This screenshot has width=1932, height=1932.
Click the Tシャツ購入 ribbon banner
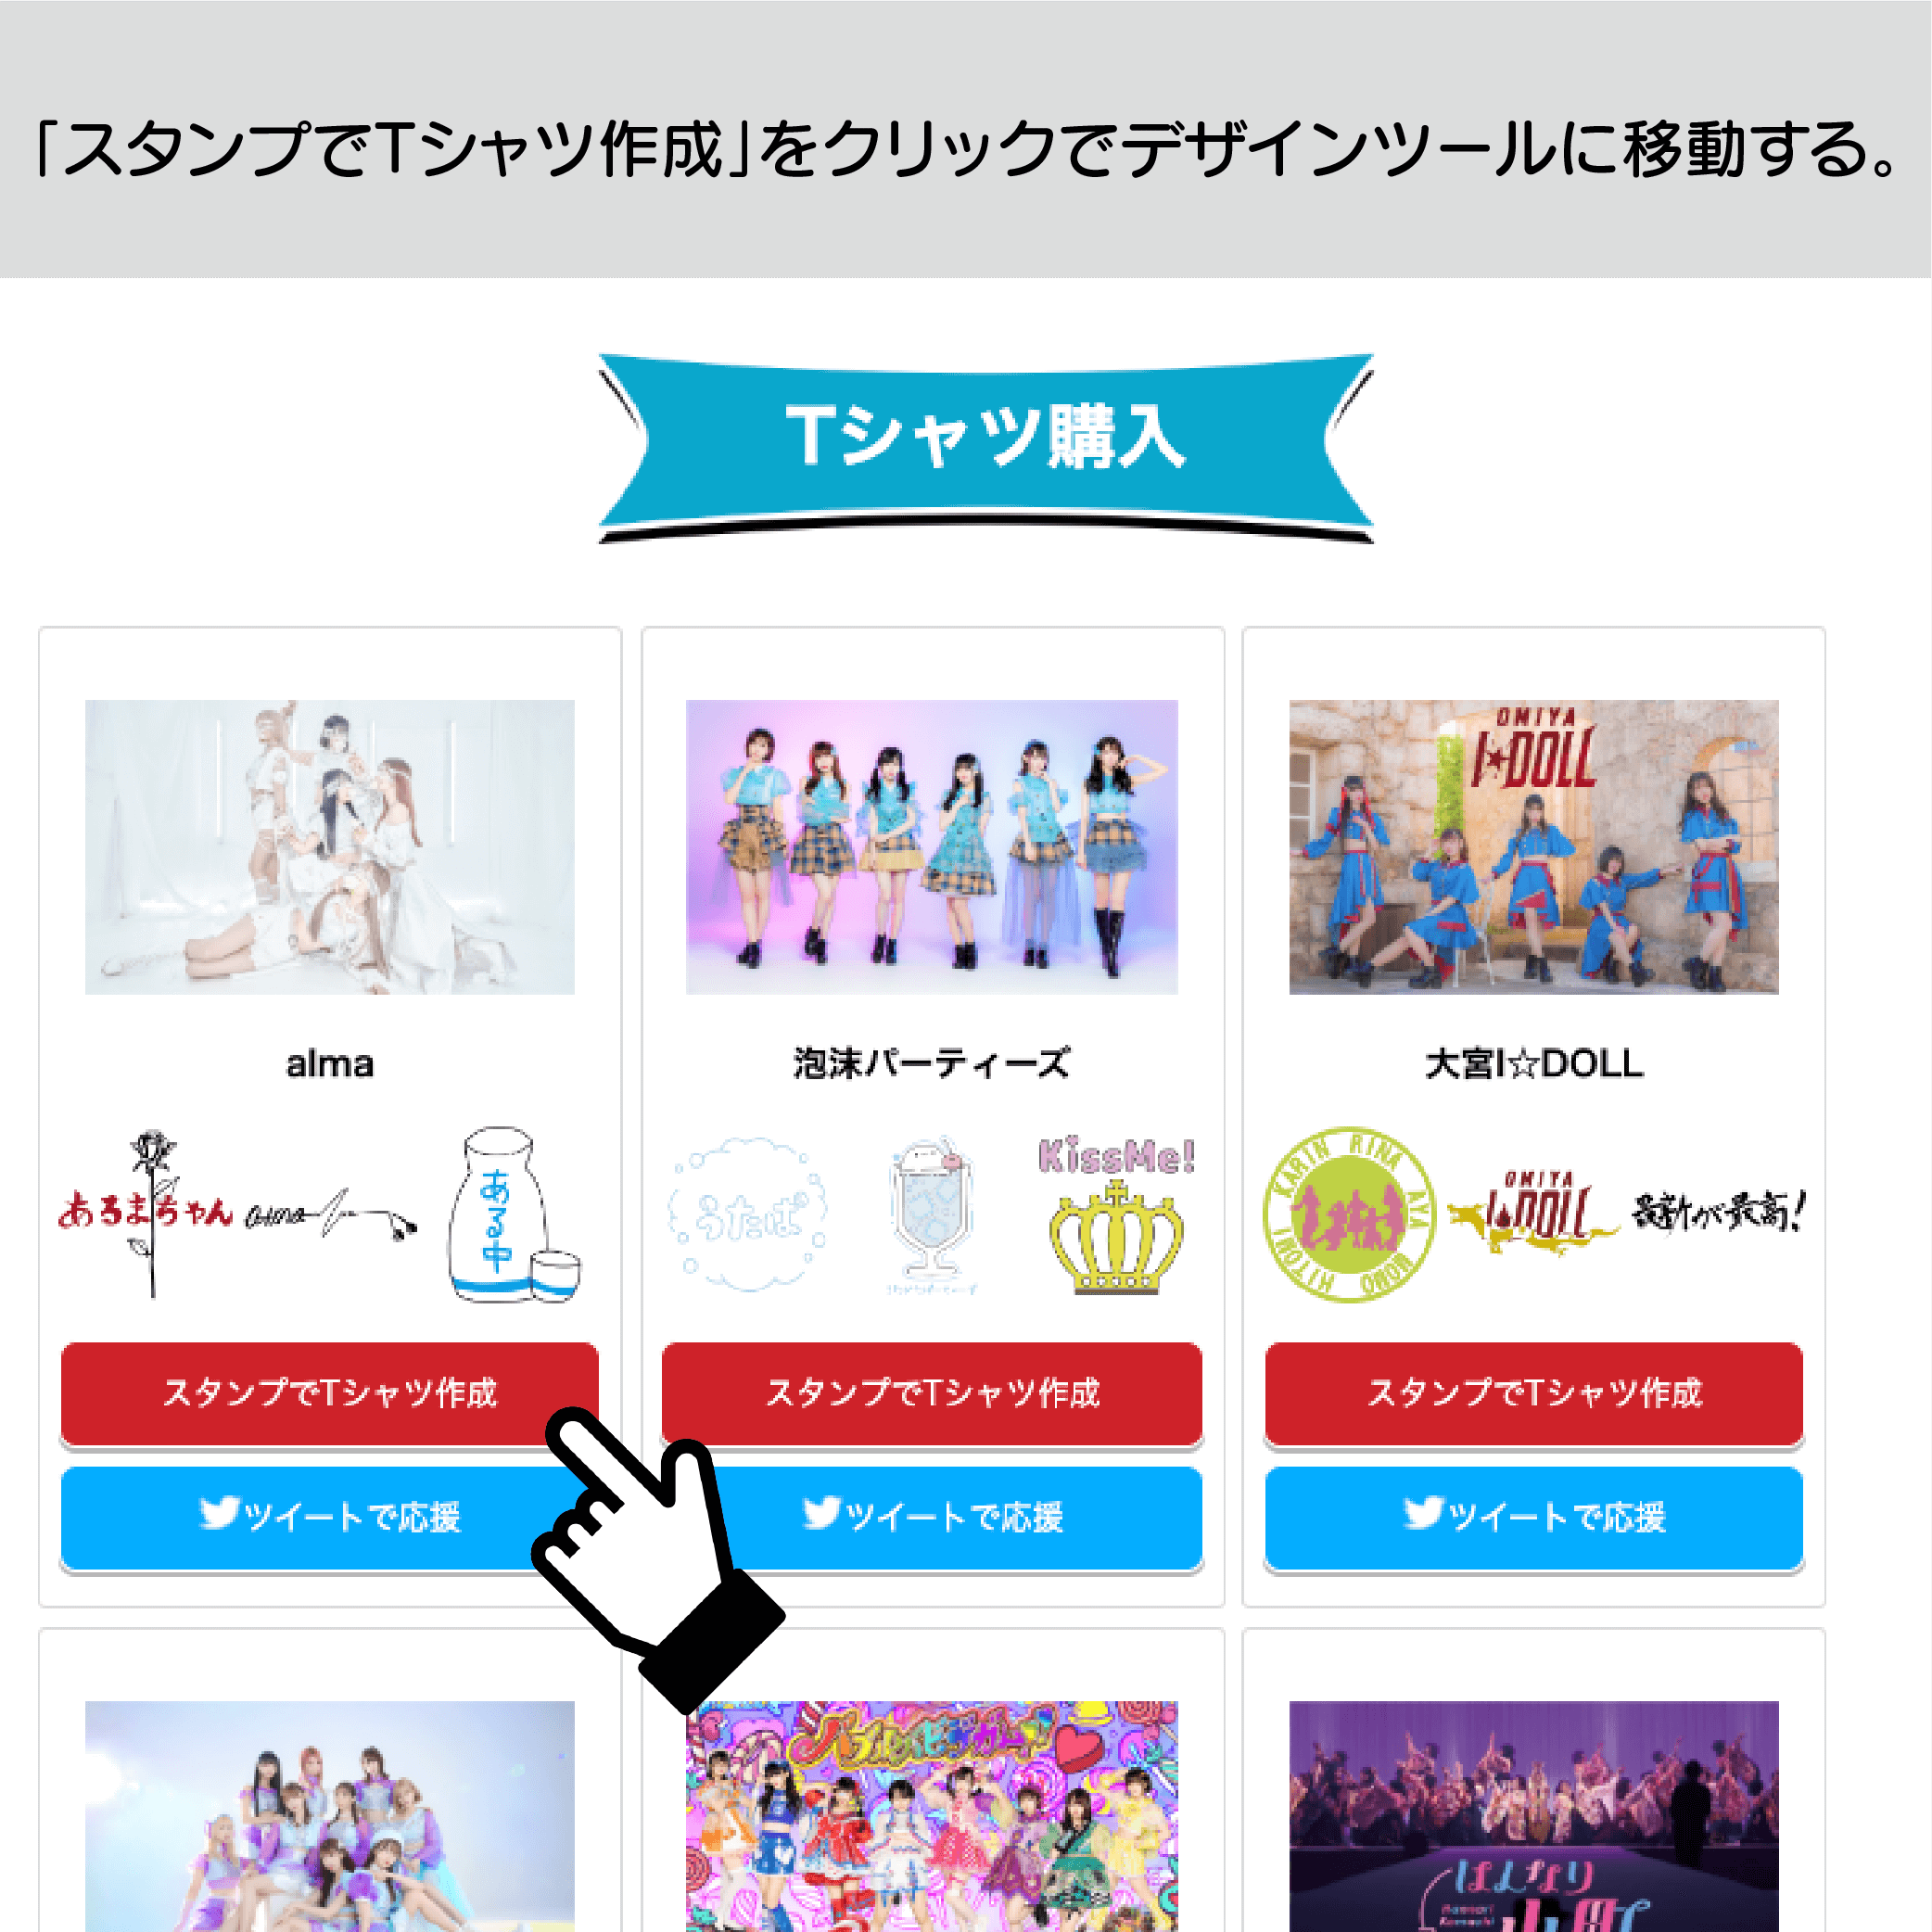pos(986,447)
